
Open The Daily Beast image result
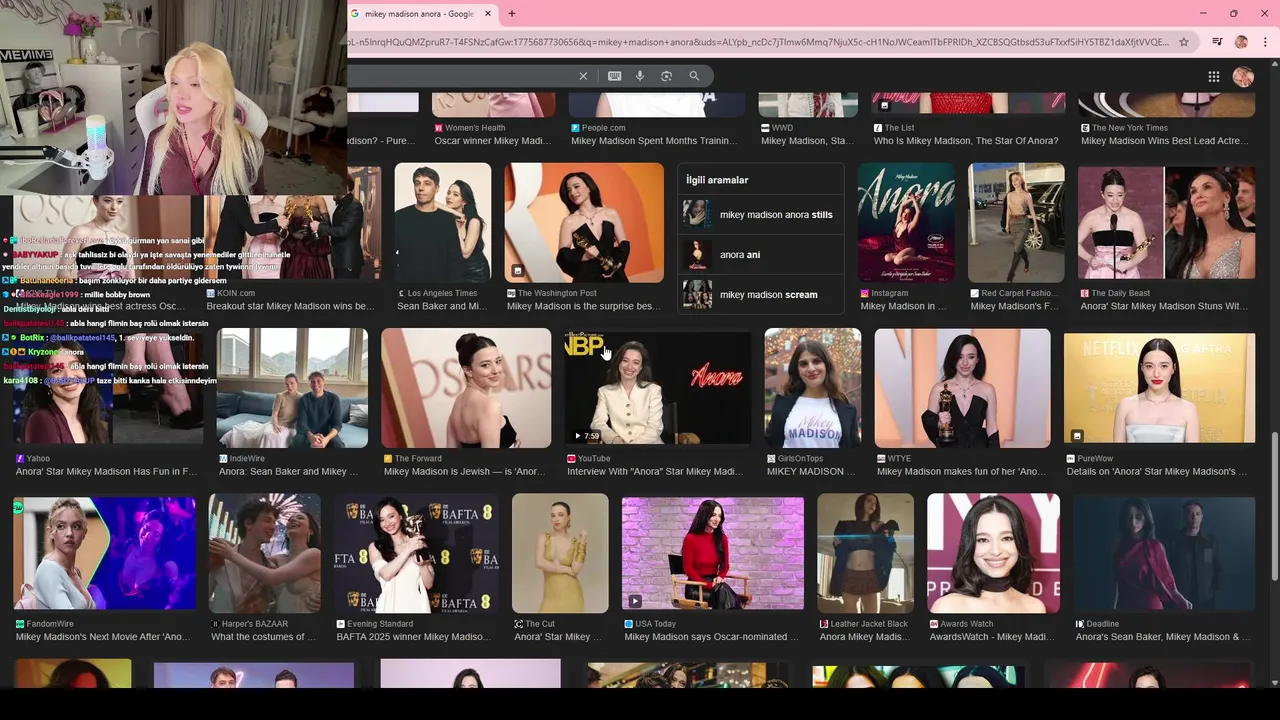pos(1166,223)
